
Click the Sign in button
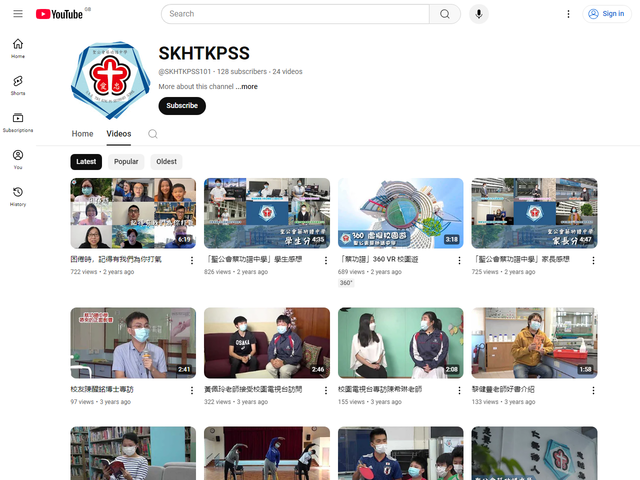pyautogui.click(x=606, y=14)
